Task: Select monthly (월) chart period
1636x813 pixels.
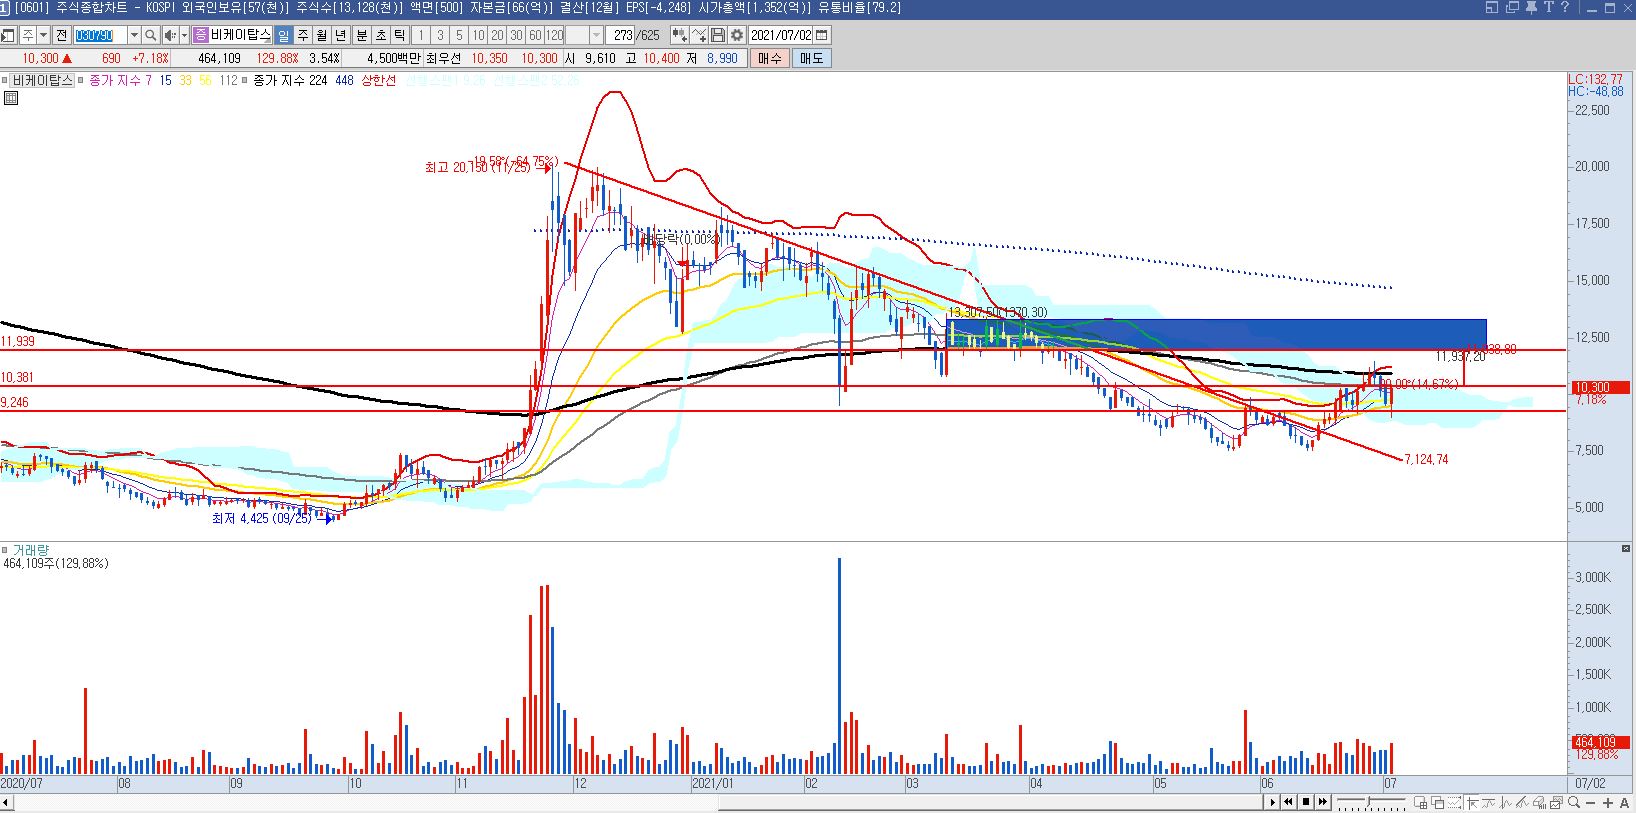Action: pos(321,35)
